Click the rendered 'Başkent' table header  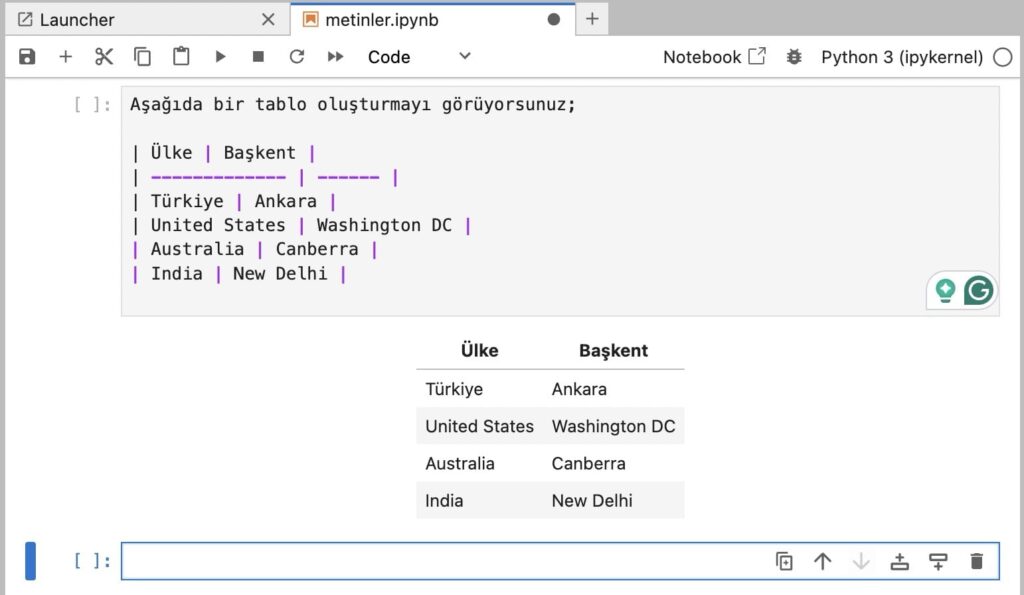613,351
